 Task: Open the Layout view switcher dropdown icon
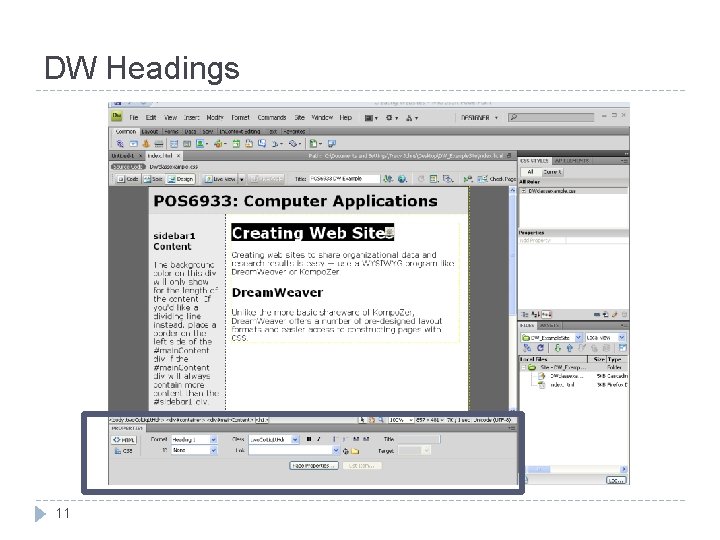[371, 118]
